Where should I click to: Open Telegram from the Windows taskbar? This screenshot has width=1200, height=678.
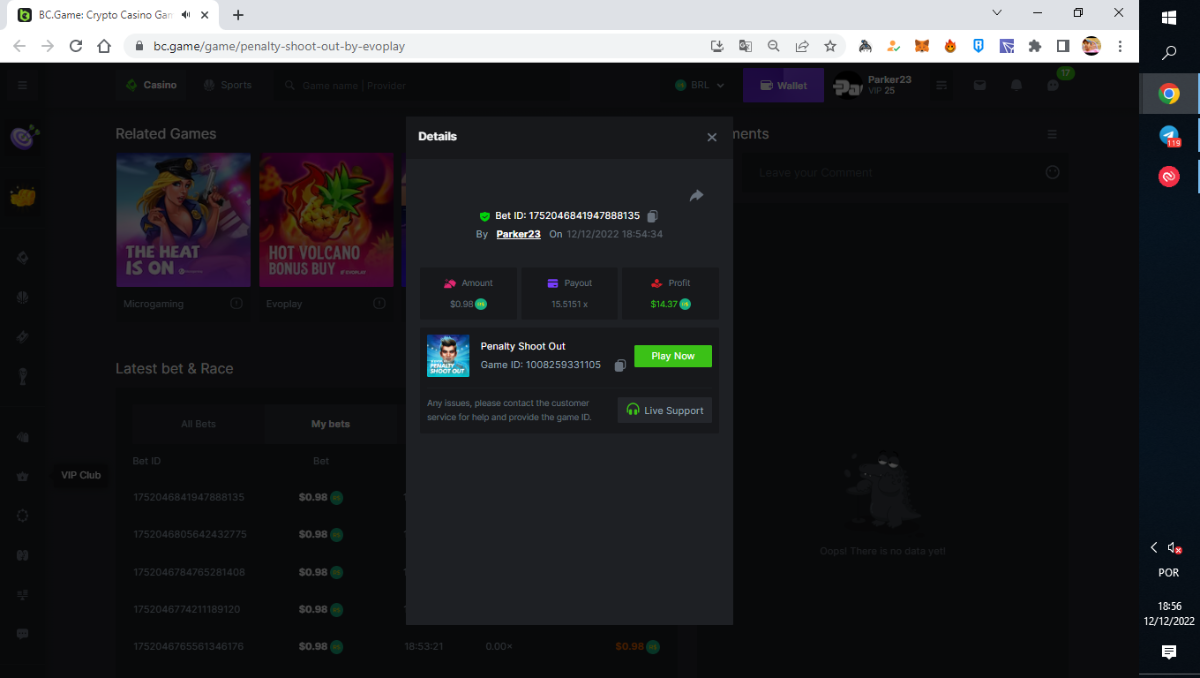[x=1168, y=136]
